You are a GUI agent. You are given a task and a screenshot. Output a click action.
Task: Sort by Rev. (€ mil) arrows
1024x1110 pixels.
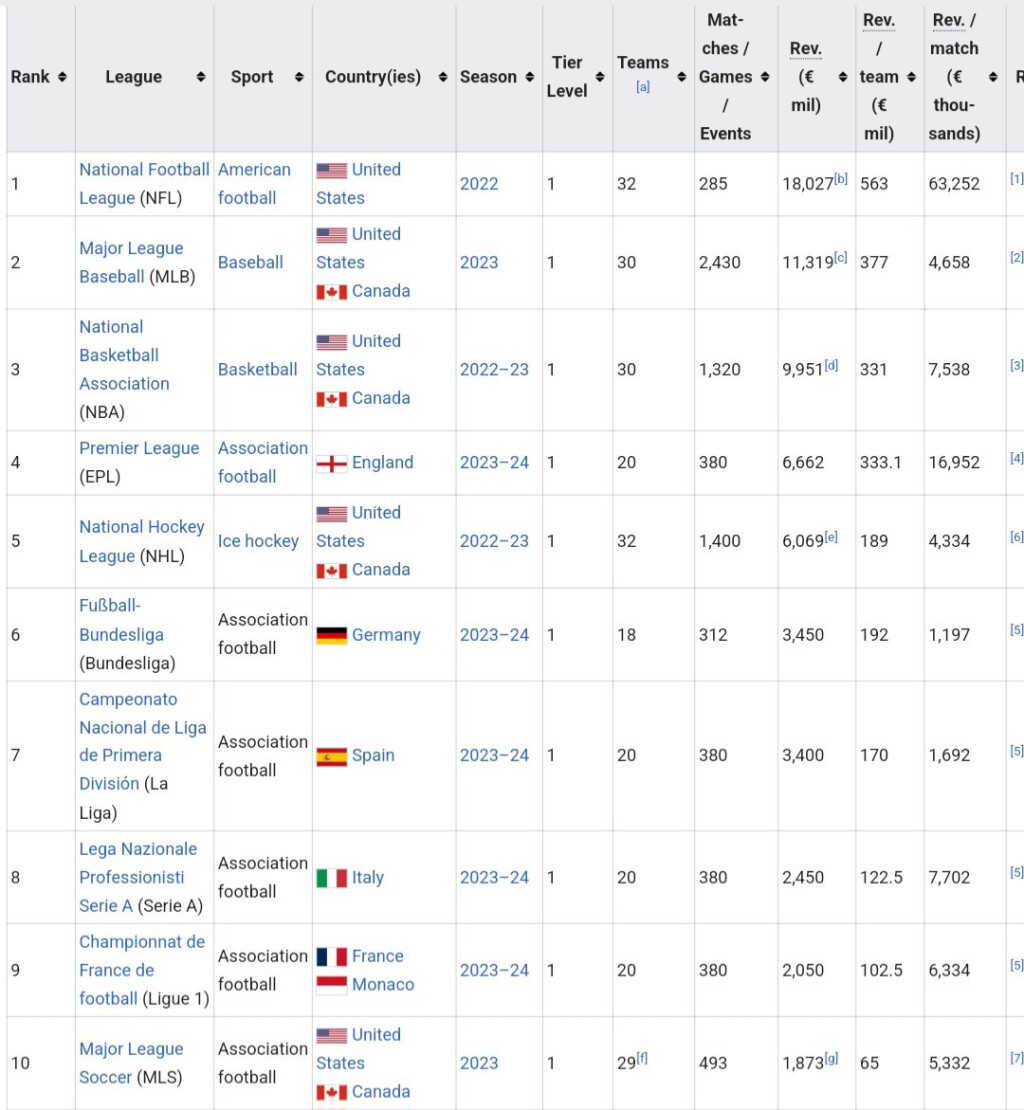point(843,76)
